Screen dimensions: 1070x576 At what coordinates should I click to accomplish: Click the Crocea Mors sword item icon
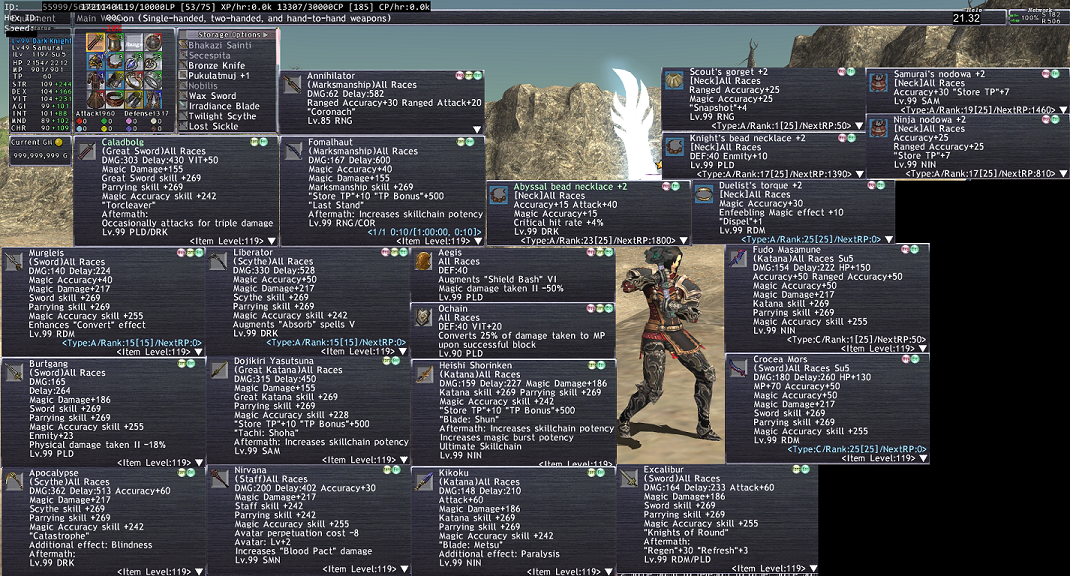click(738, 368)
